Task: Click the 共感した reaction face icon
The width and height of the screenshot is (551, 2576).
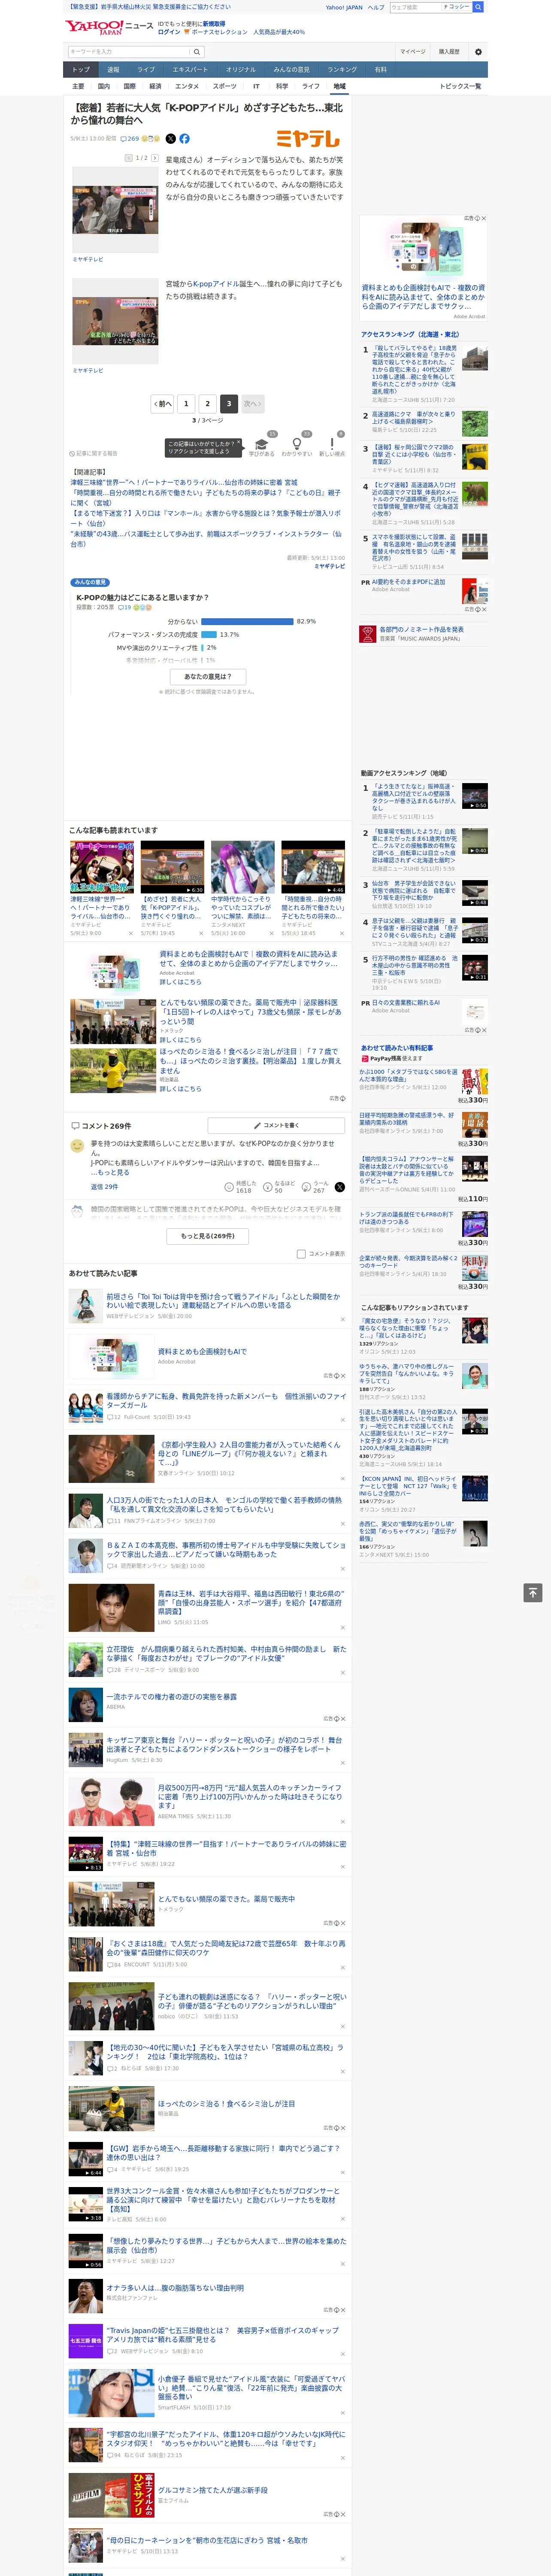Action: (x=230, y=1187)
